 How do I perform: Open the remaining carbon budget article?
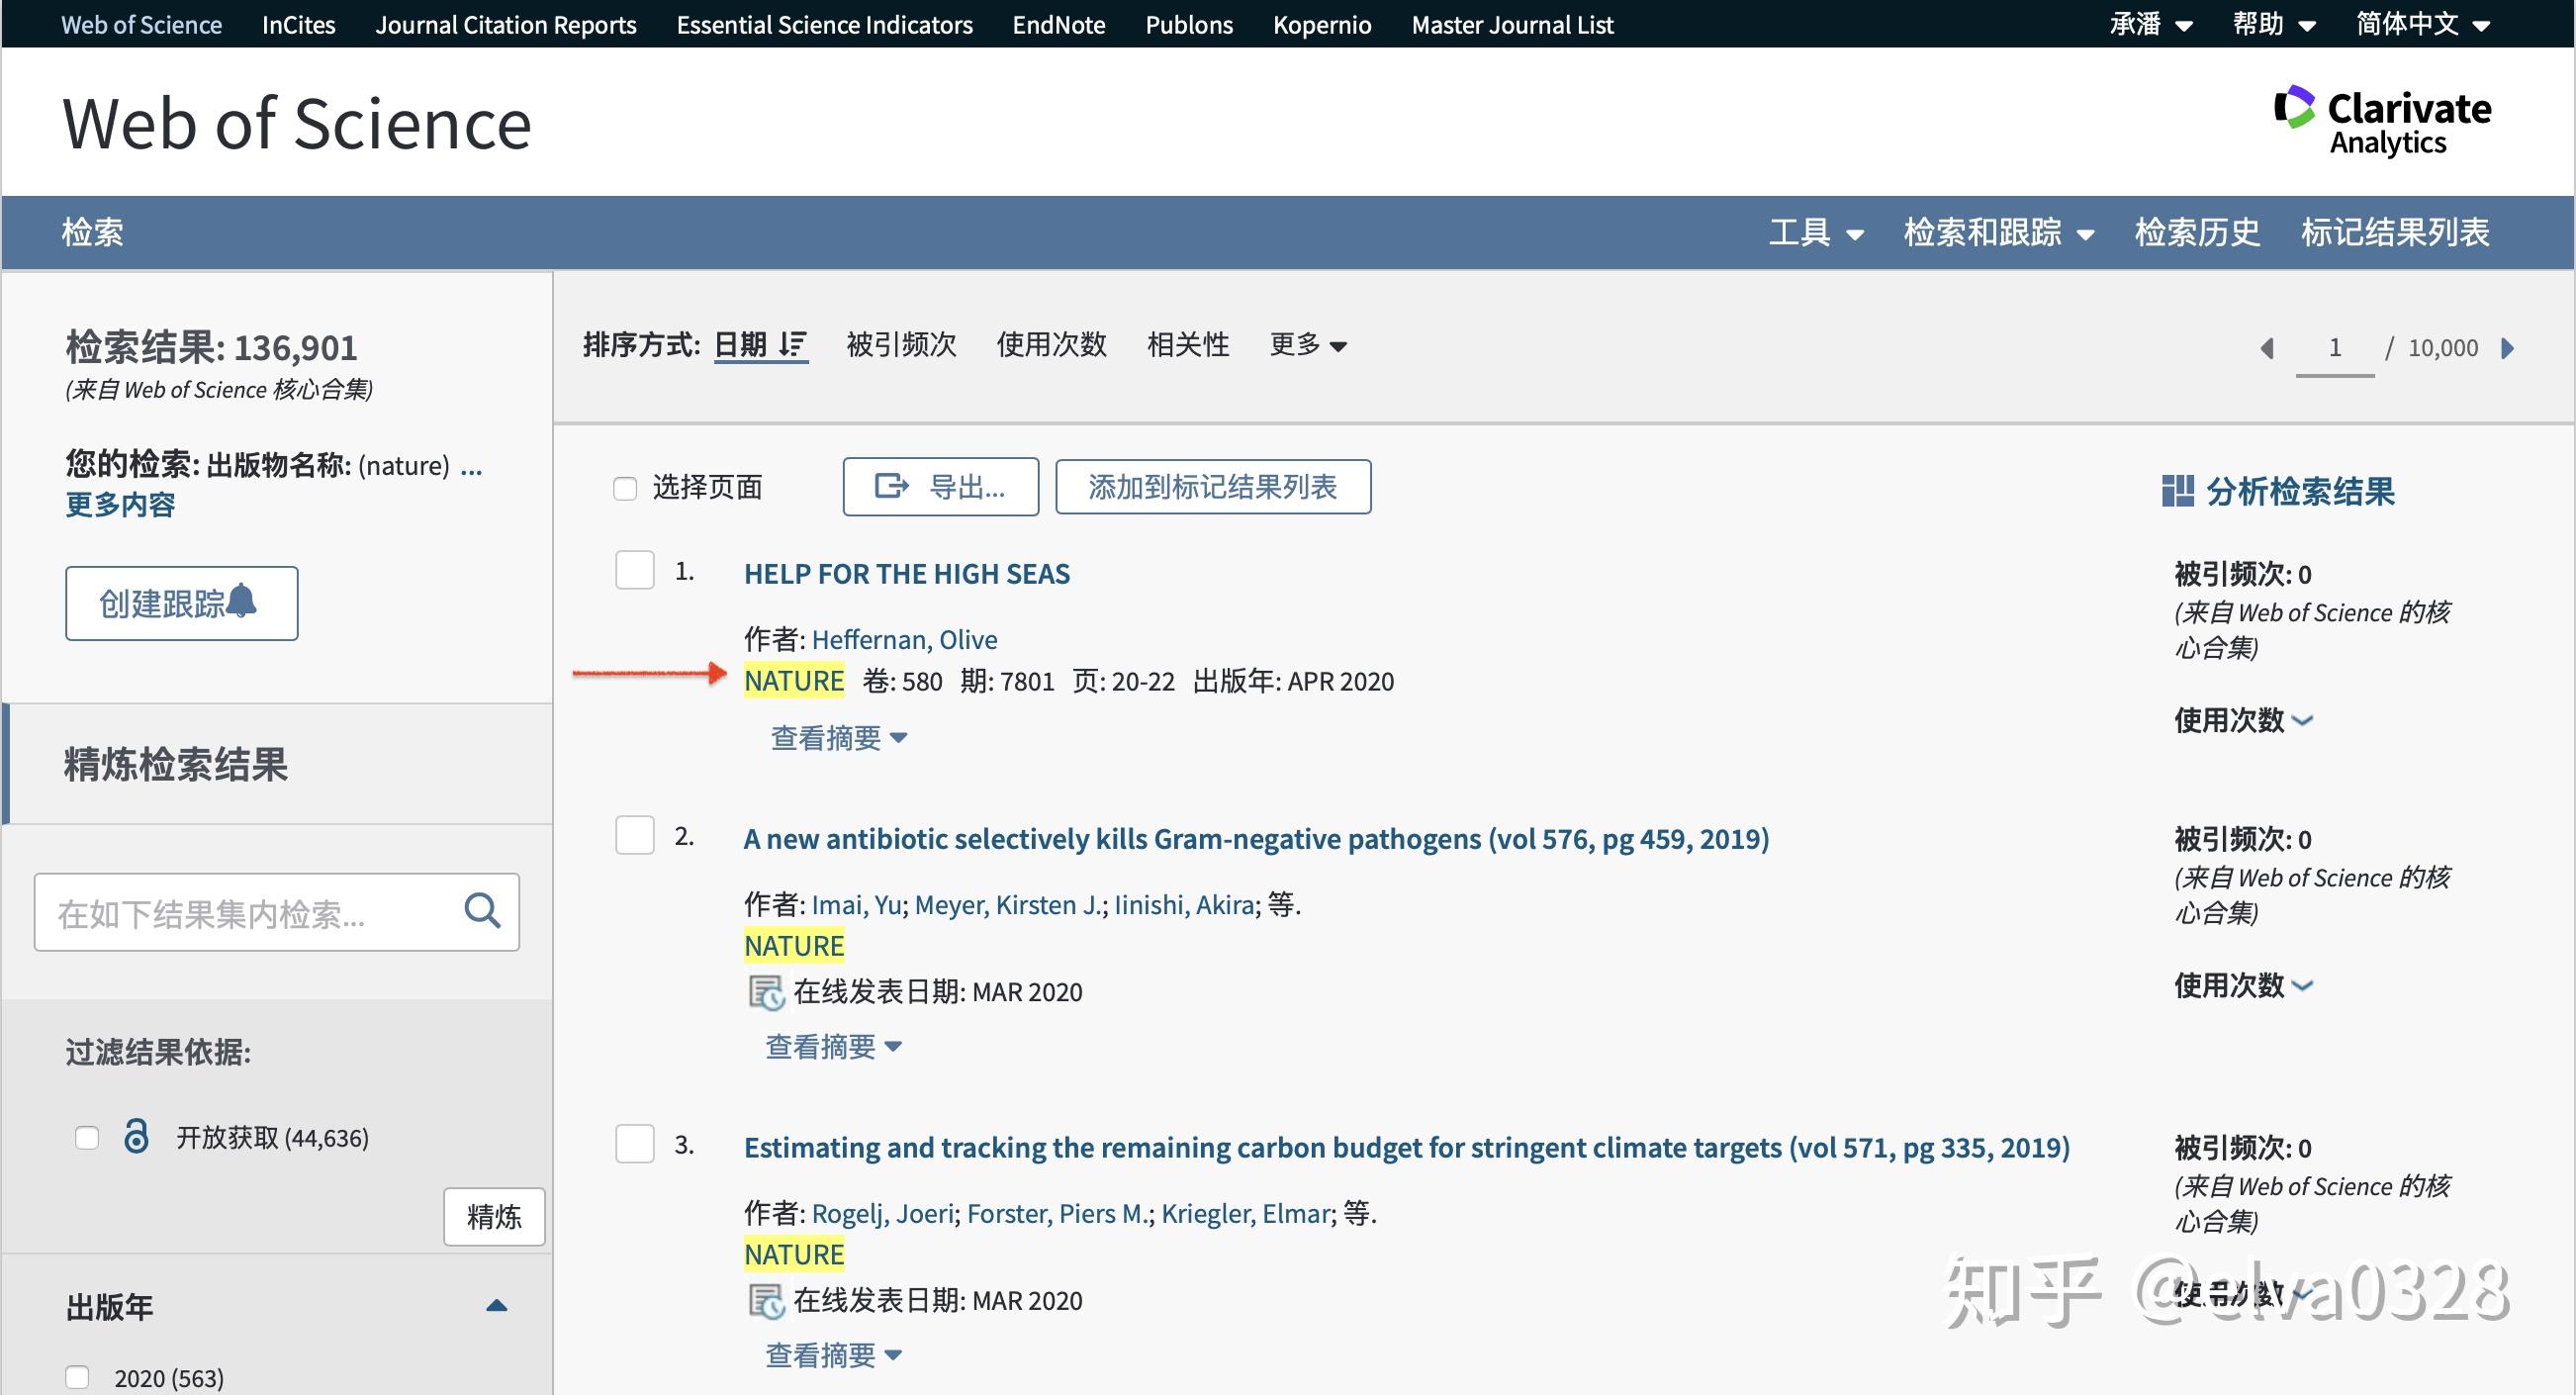(1406, 1148)
